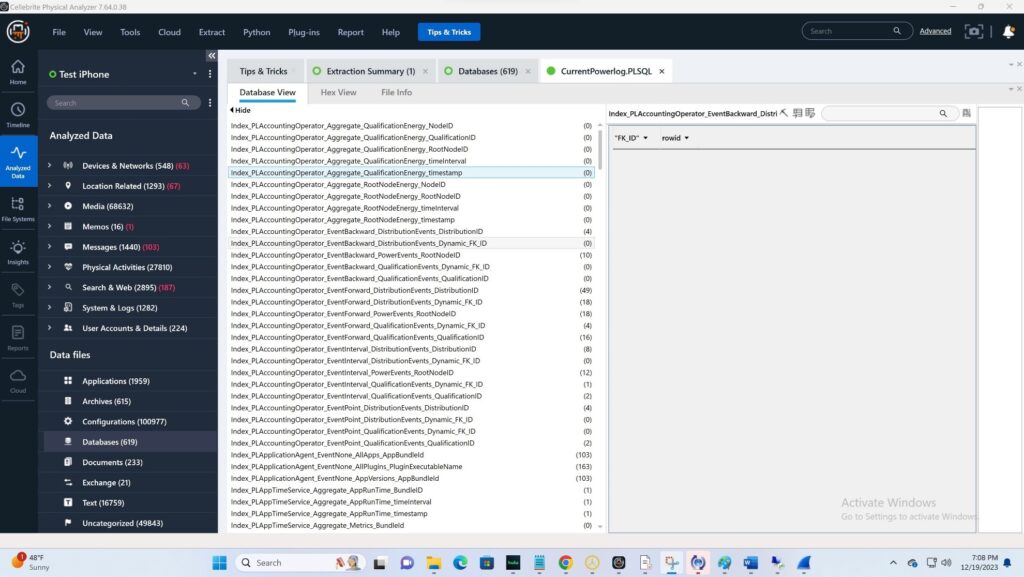Open the Advanced search link
This screenshot has height=577, width=1024.
935,31
